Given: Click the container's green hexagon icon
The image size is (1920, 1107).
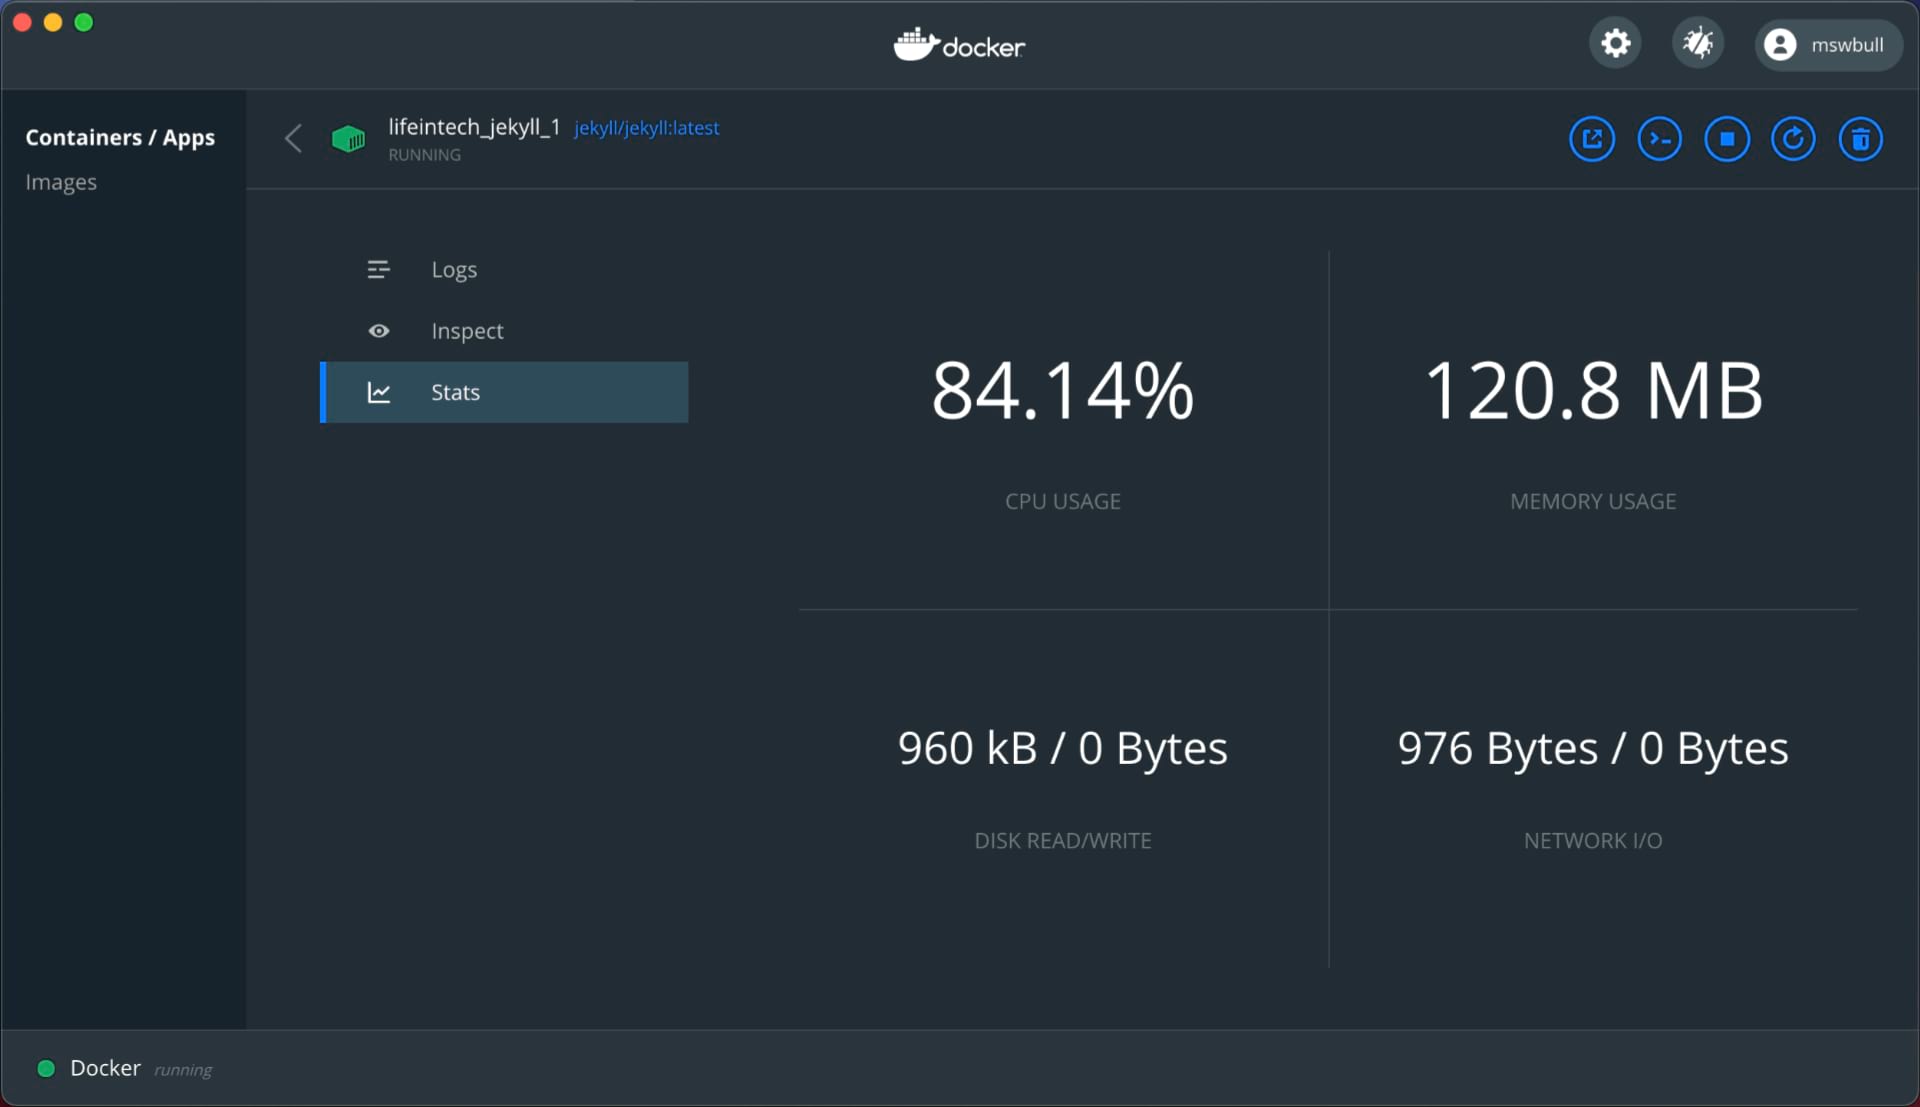Looking at the screenshot, I should coord(347,139).
